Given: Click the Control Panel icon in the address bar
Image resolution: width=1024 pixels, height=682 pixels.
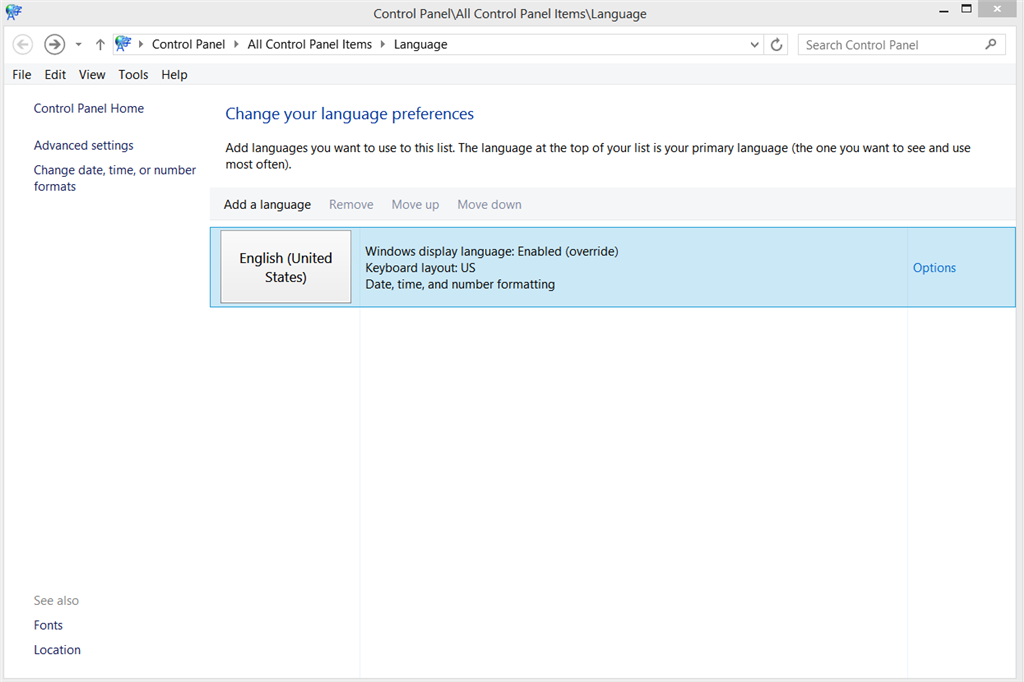Looking at the screenshot, I should (x=124, y=44).
